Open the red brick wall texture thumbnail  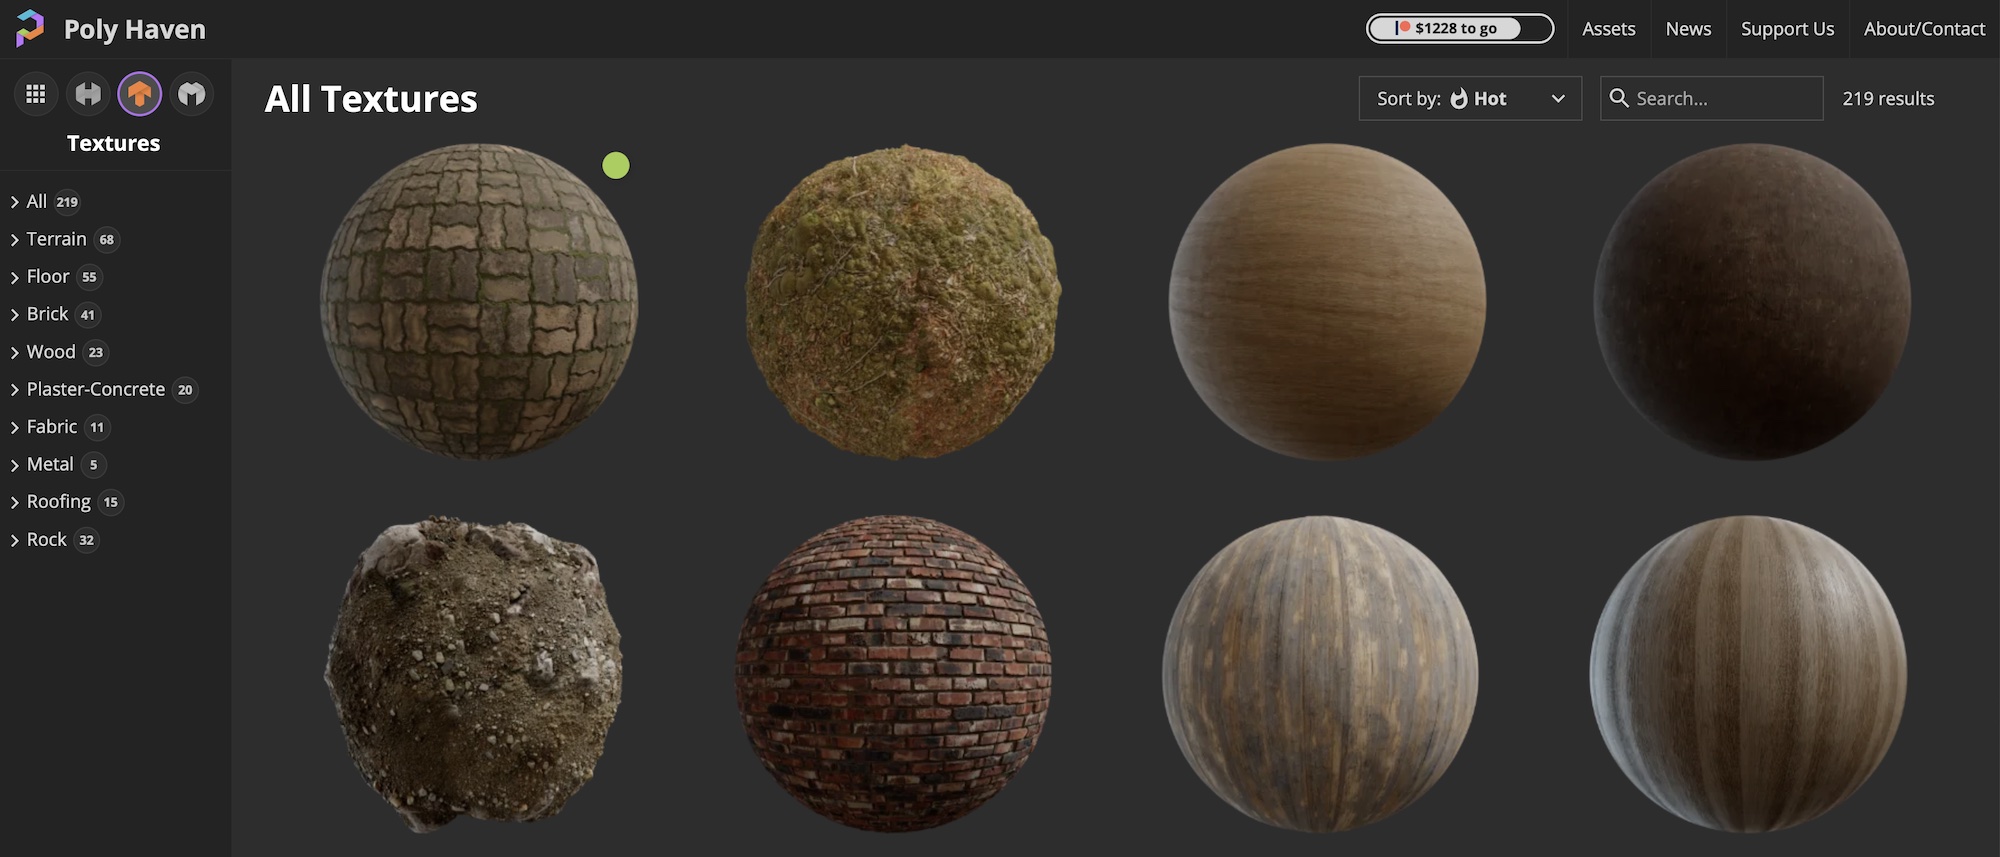[893, 673]
